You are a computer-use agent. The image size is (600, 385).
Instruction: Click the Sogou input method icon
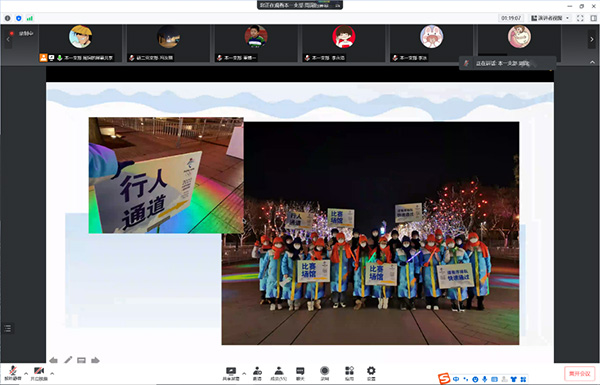[x=444, y=378]
